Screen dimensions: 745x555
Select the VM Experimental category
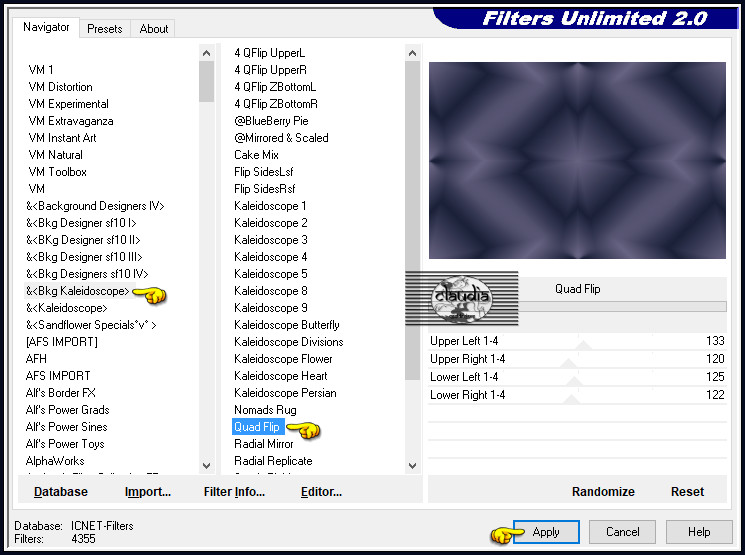point(68,104)
